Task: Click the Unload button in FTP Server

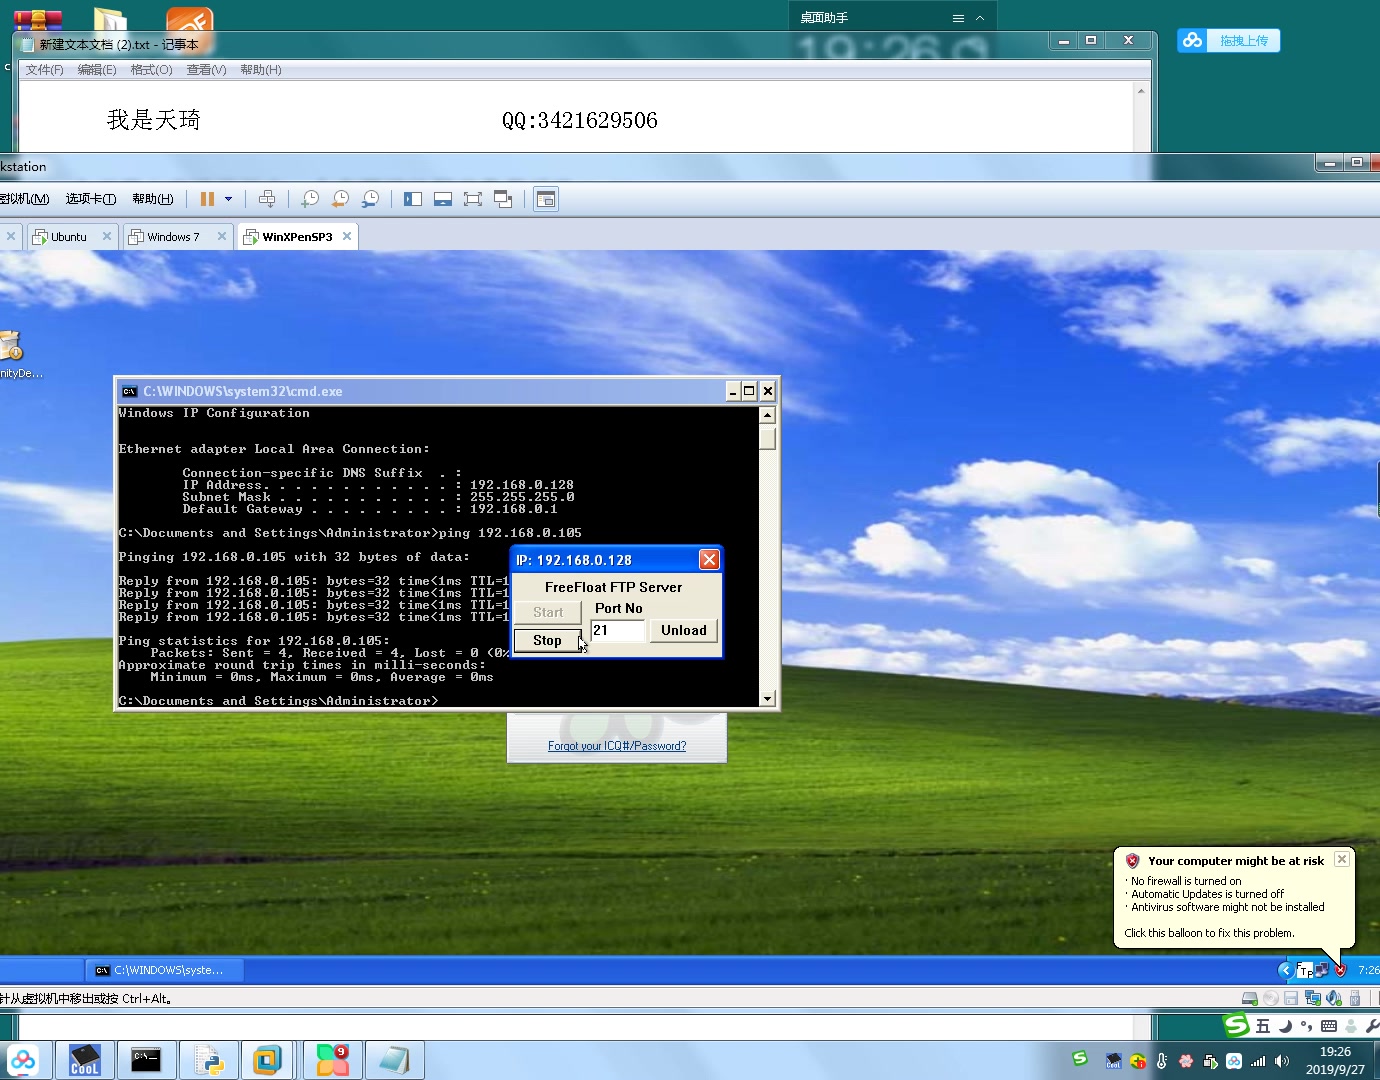Action: (x=684, y=630)
